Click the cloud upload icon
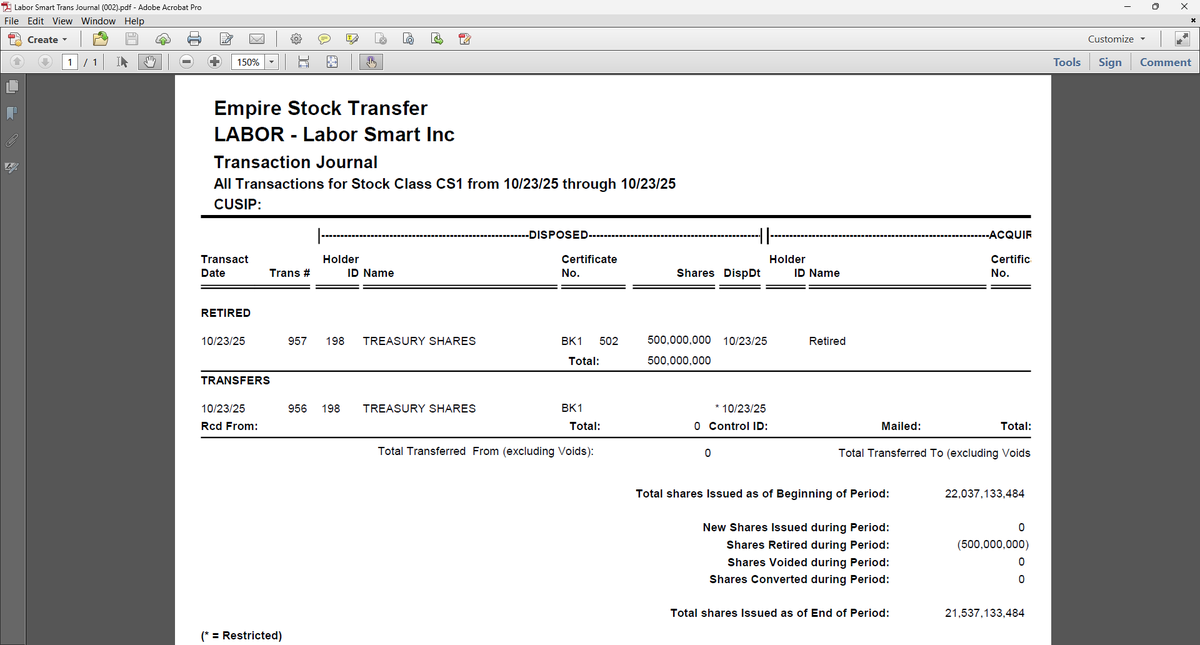Screen dimensions: 1200x645 [163, 39]
